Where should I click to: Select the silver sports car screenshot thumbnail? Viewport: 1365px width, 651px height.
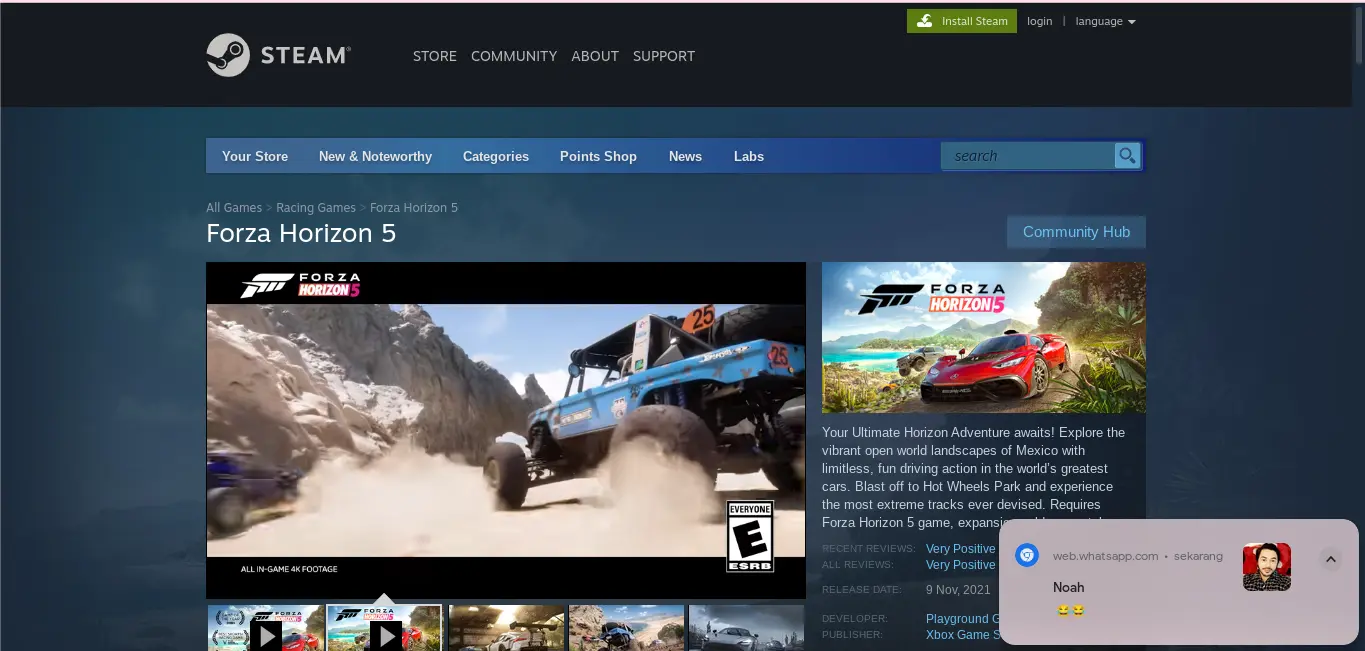click(x=746, y=628)
